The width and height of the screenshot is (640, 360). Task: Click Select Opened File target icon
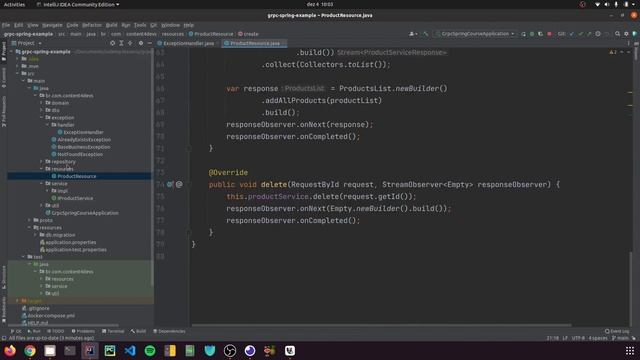[x=112, y=43]
